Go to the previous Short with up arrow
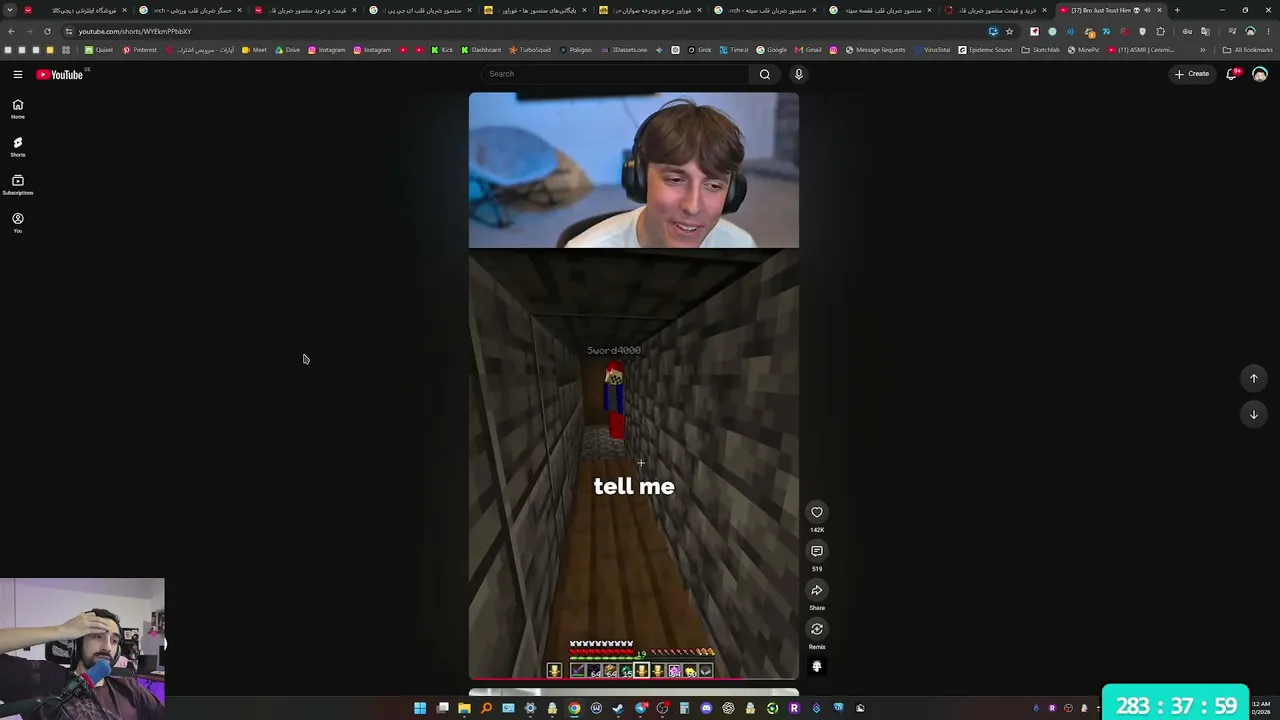The height and width of the screenshot is (720, 1280). (1254, 378)
